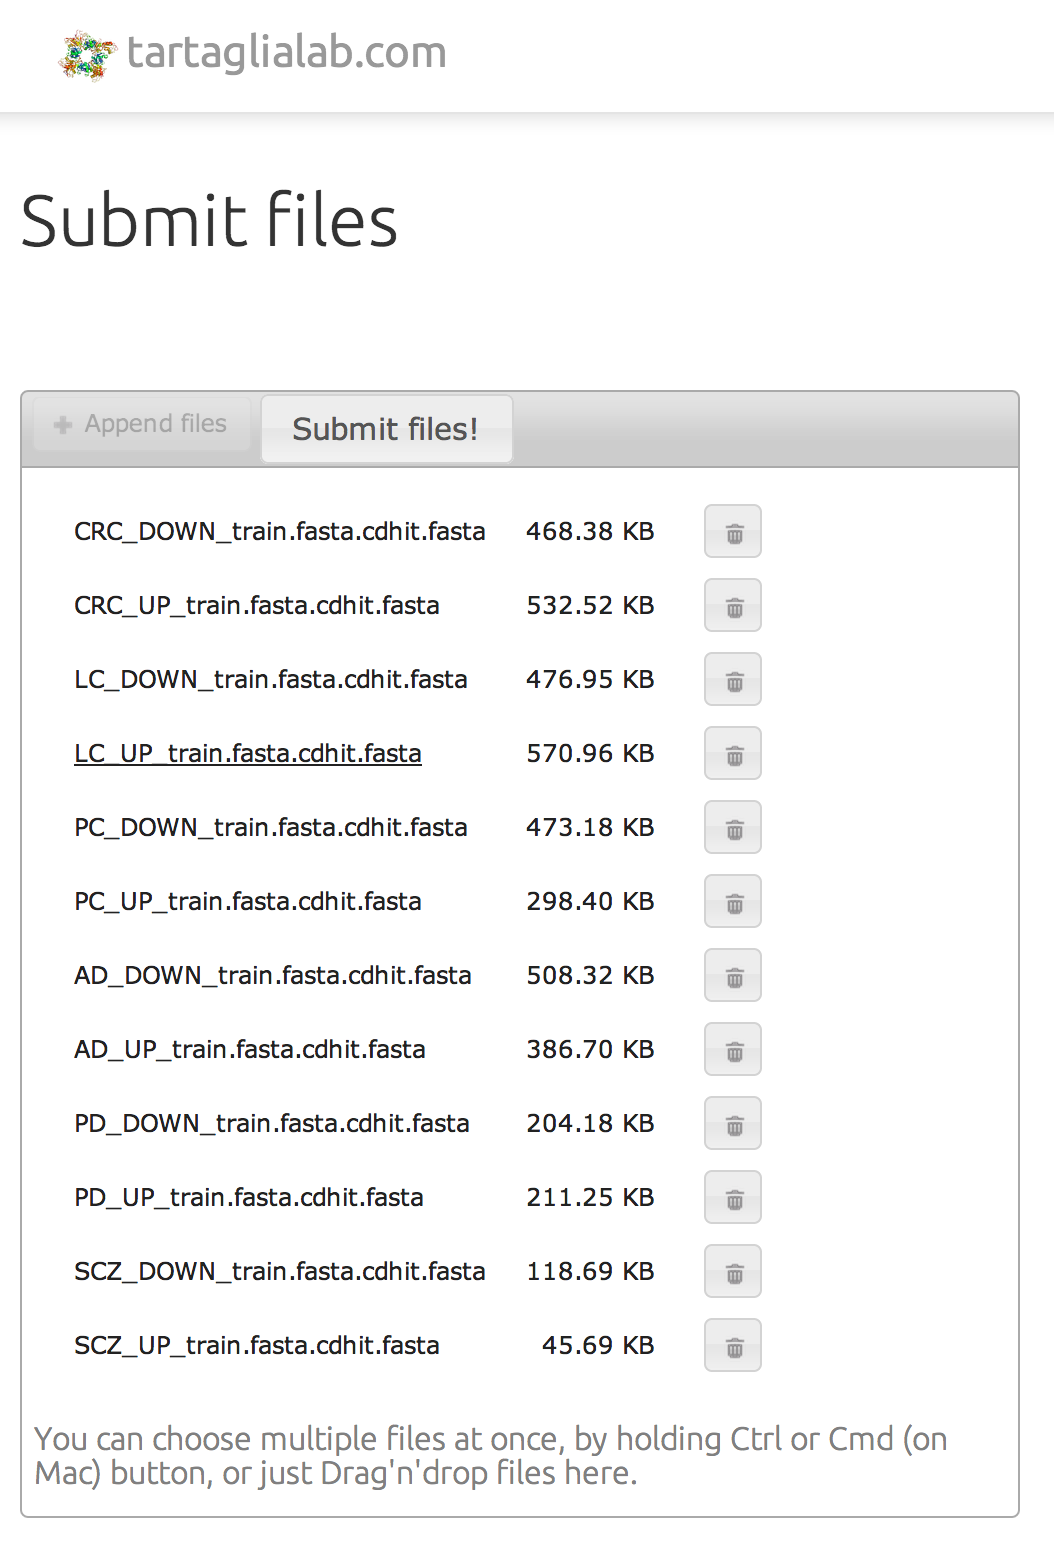Click the Append files button
Image resolution: width=1054 pixels, height=1548 pixels.
(x=142, y=424)
